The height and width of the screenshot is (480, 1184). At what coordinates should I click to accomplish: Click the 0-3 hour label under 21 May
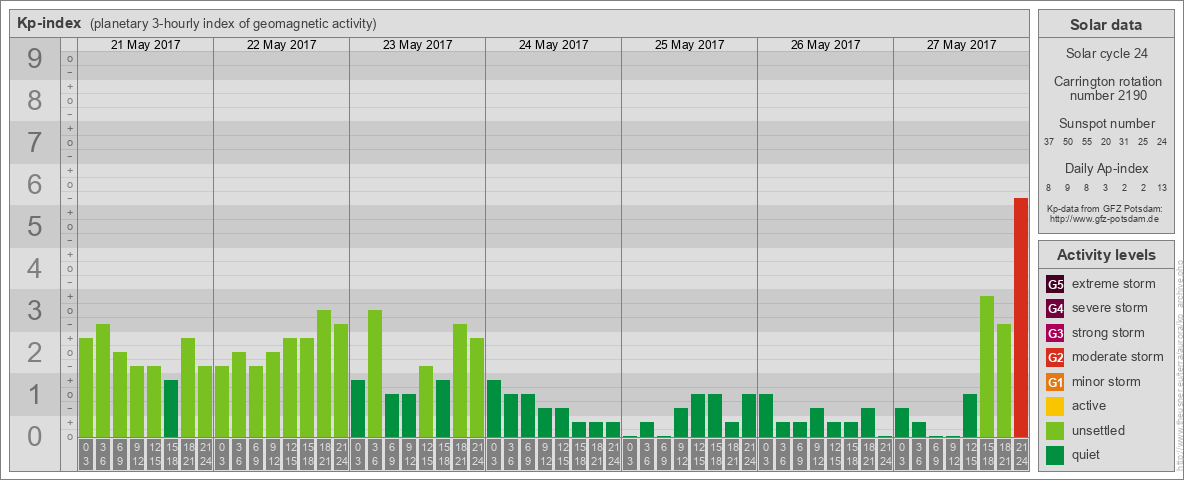point(85,454)
